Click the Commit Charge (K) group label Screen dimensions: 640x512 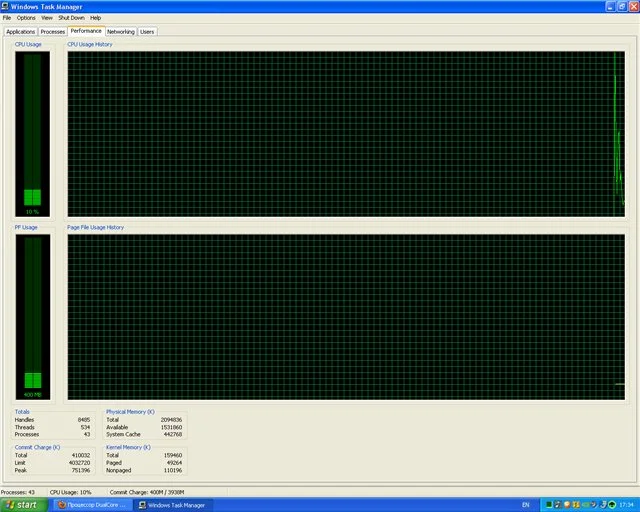(x=37, y=447)
